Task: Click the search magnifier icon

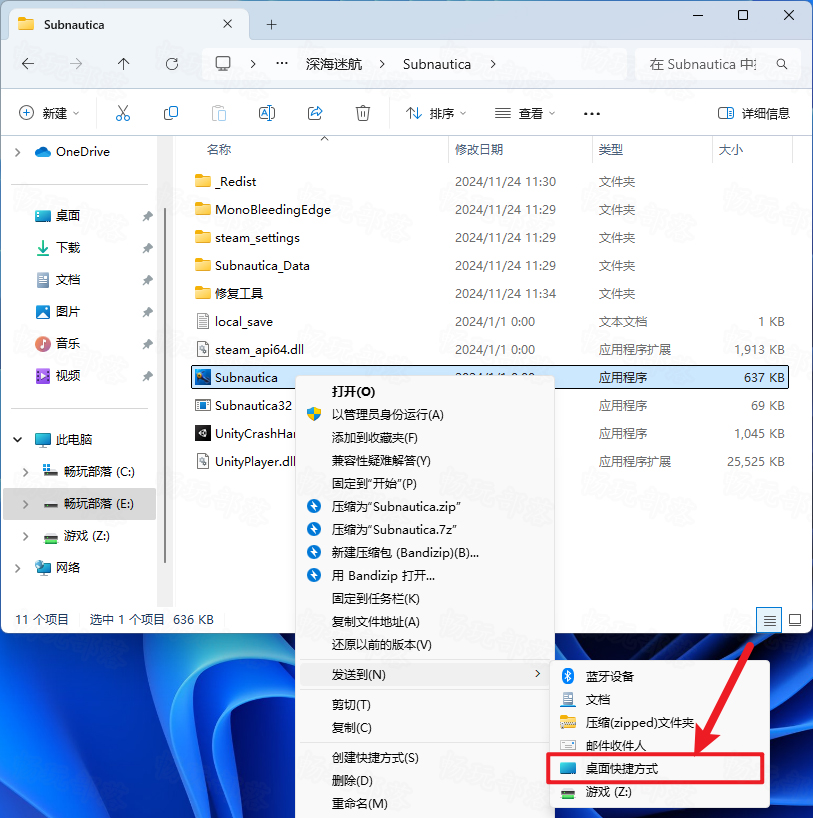Action: [782, 64]
